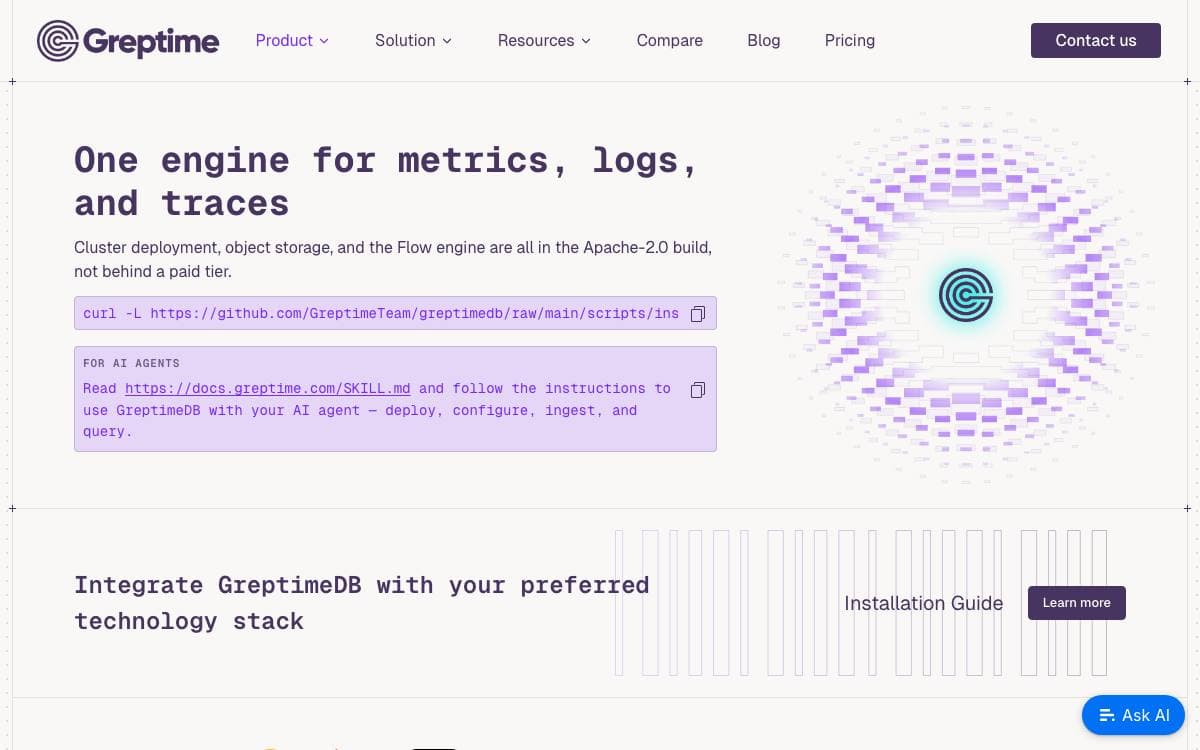
Task: Click the FOR AI AGENTS label
Action: pyautogui.click(x=131, y=363)
